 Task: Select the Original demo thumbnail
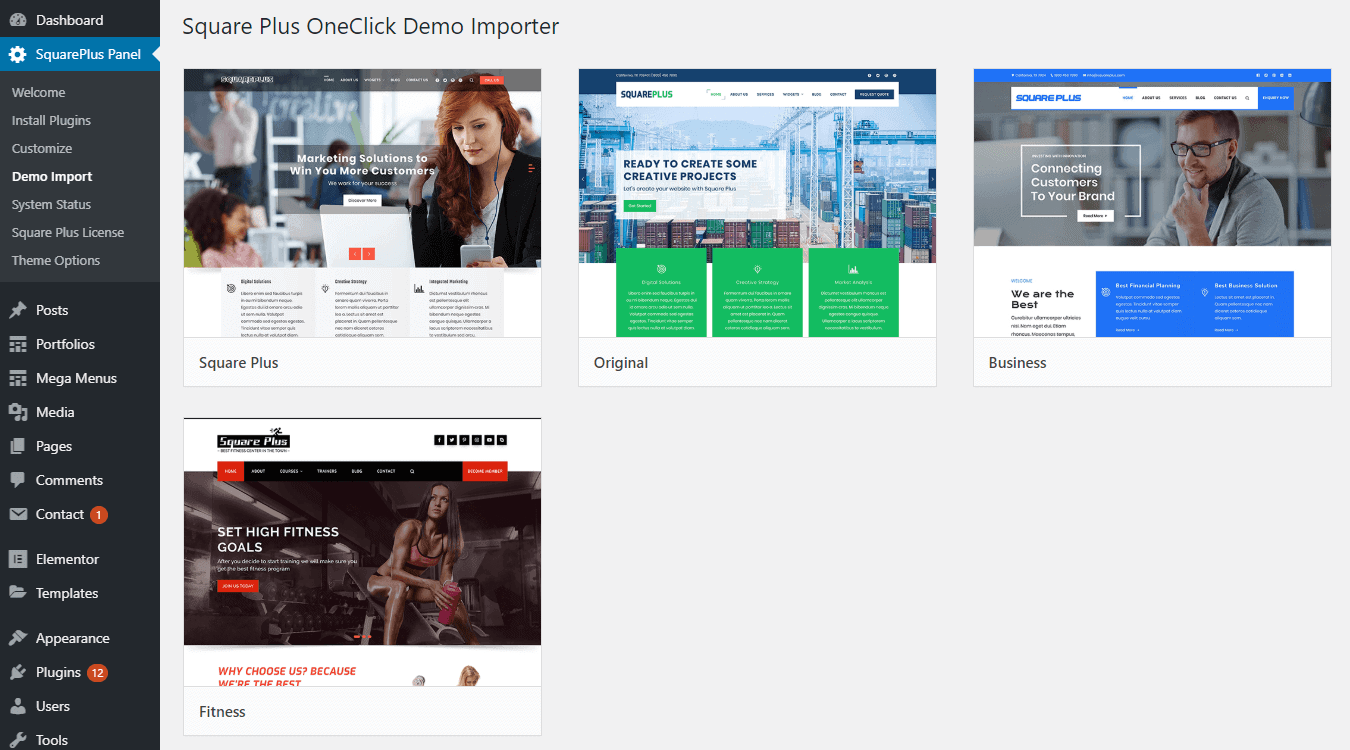tap(757, 203)
